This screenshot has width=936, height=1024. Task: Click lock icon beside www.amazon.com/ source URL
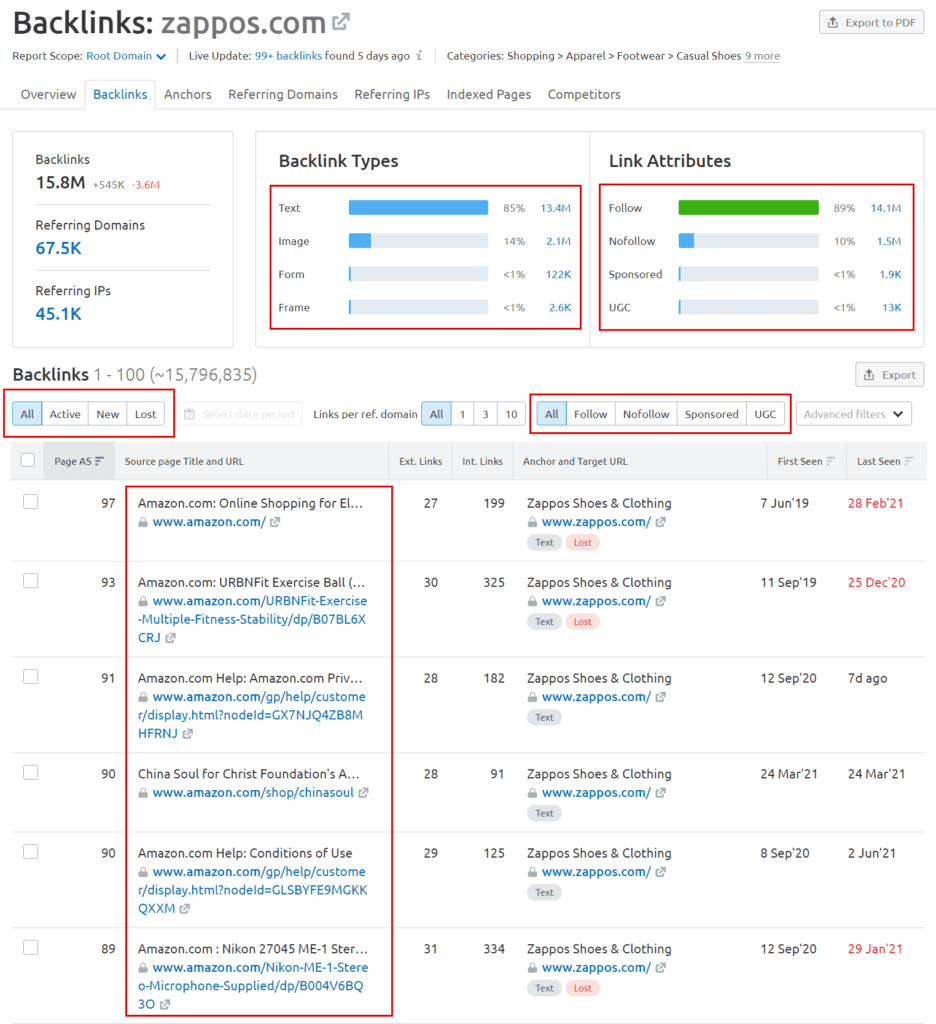[x=142, y=522]
